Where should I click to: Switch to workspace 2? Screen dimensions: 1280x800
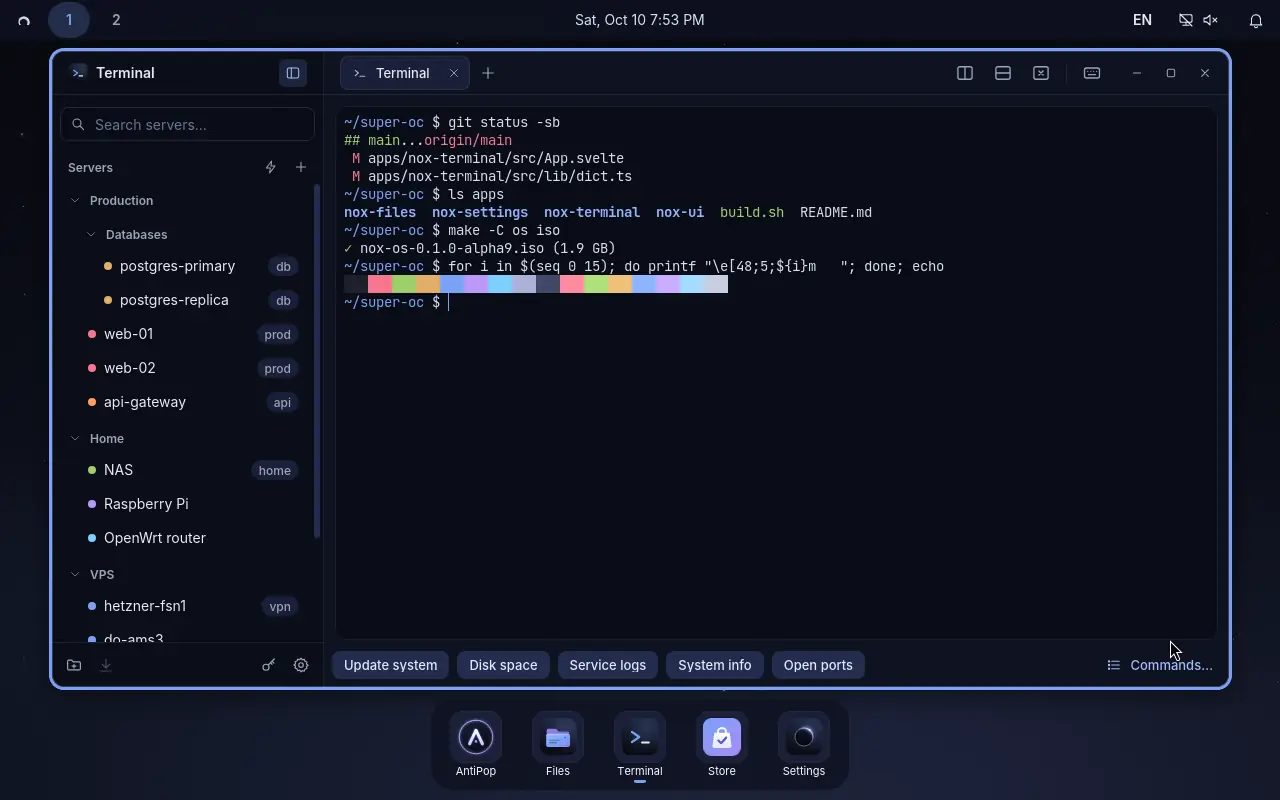click(x=116, y=20)
